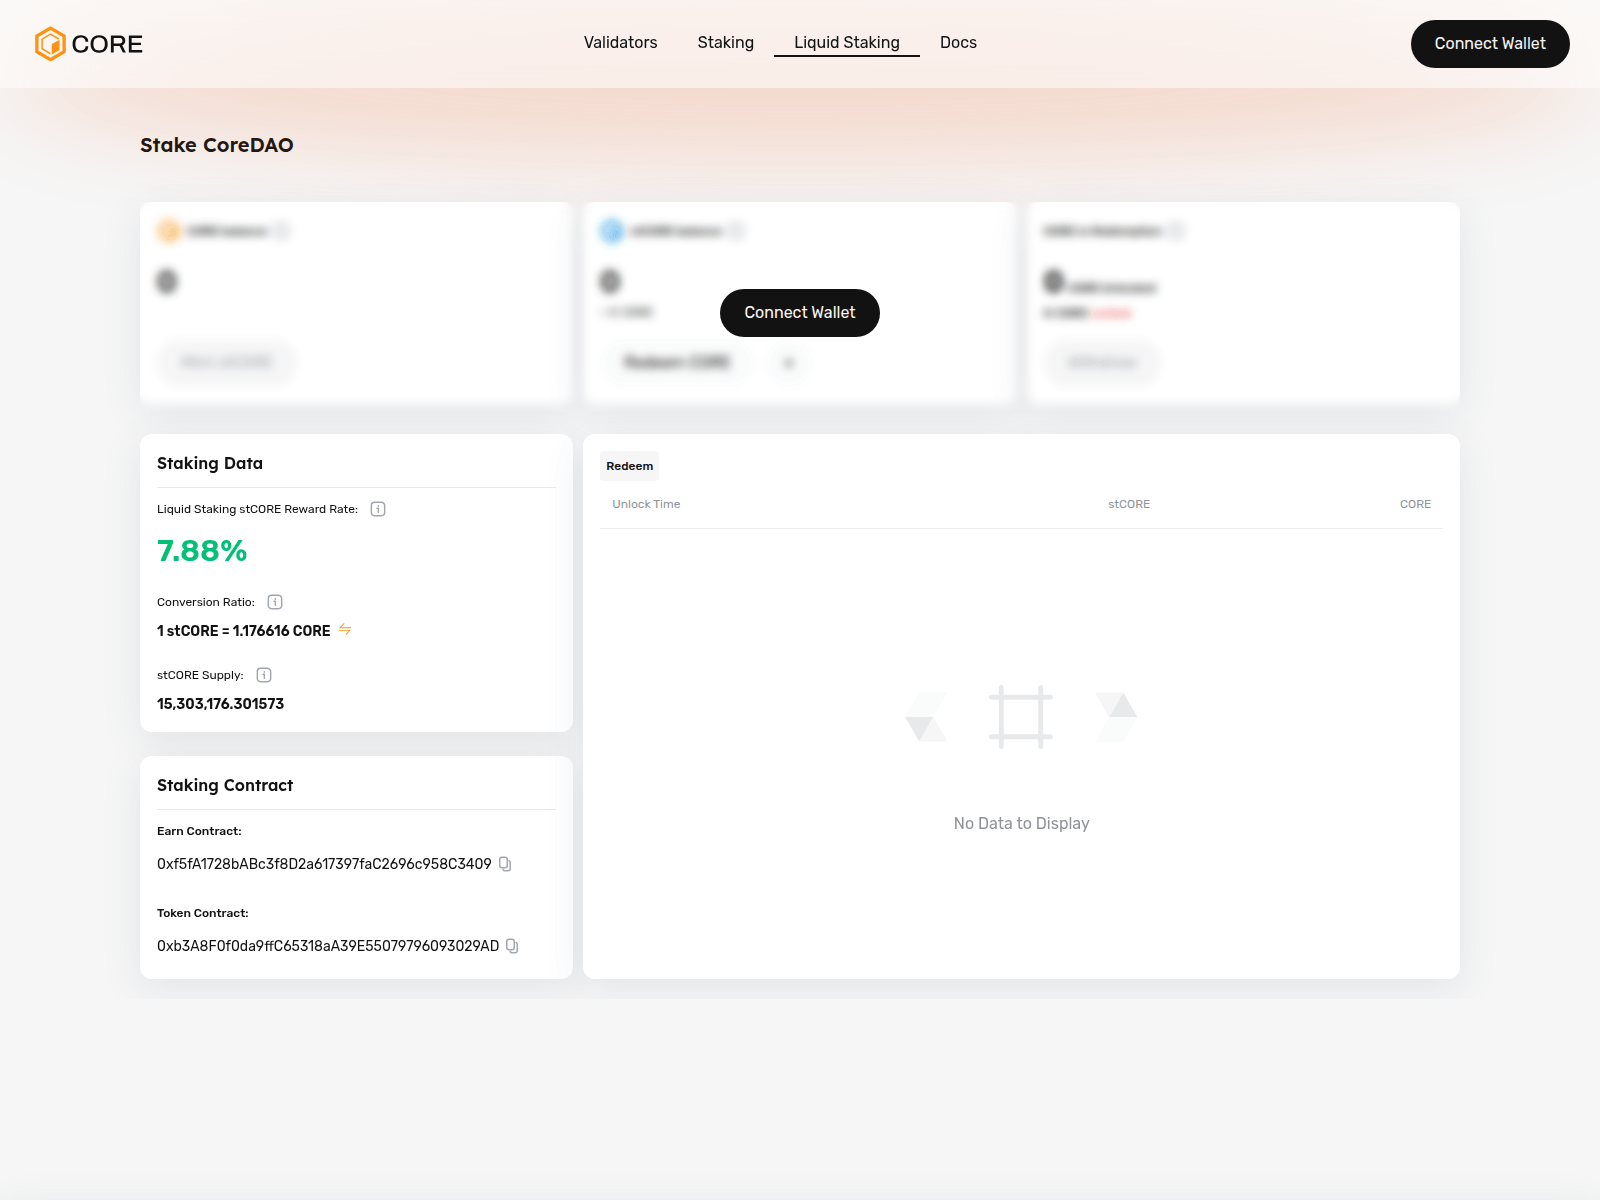Click the 7.88% reward rate value
Screen dimensions: 1600x1200
[202, 551]
